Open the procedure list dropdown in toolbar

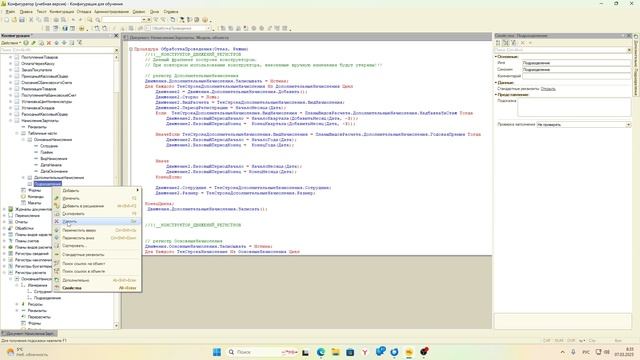[209, 28]
